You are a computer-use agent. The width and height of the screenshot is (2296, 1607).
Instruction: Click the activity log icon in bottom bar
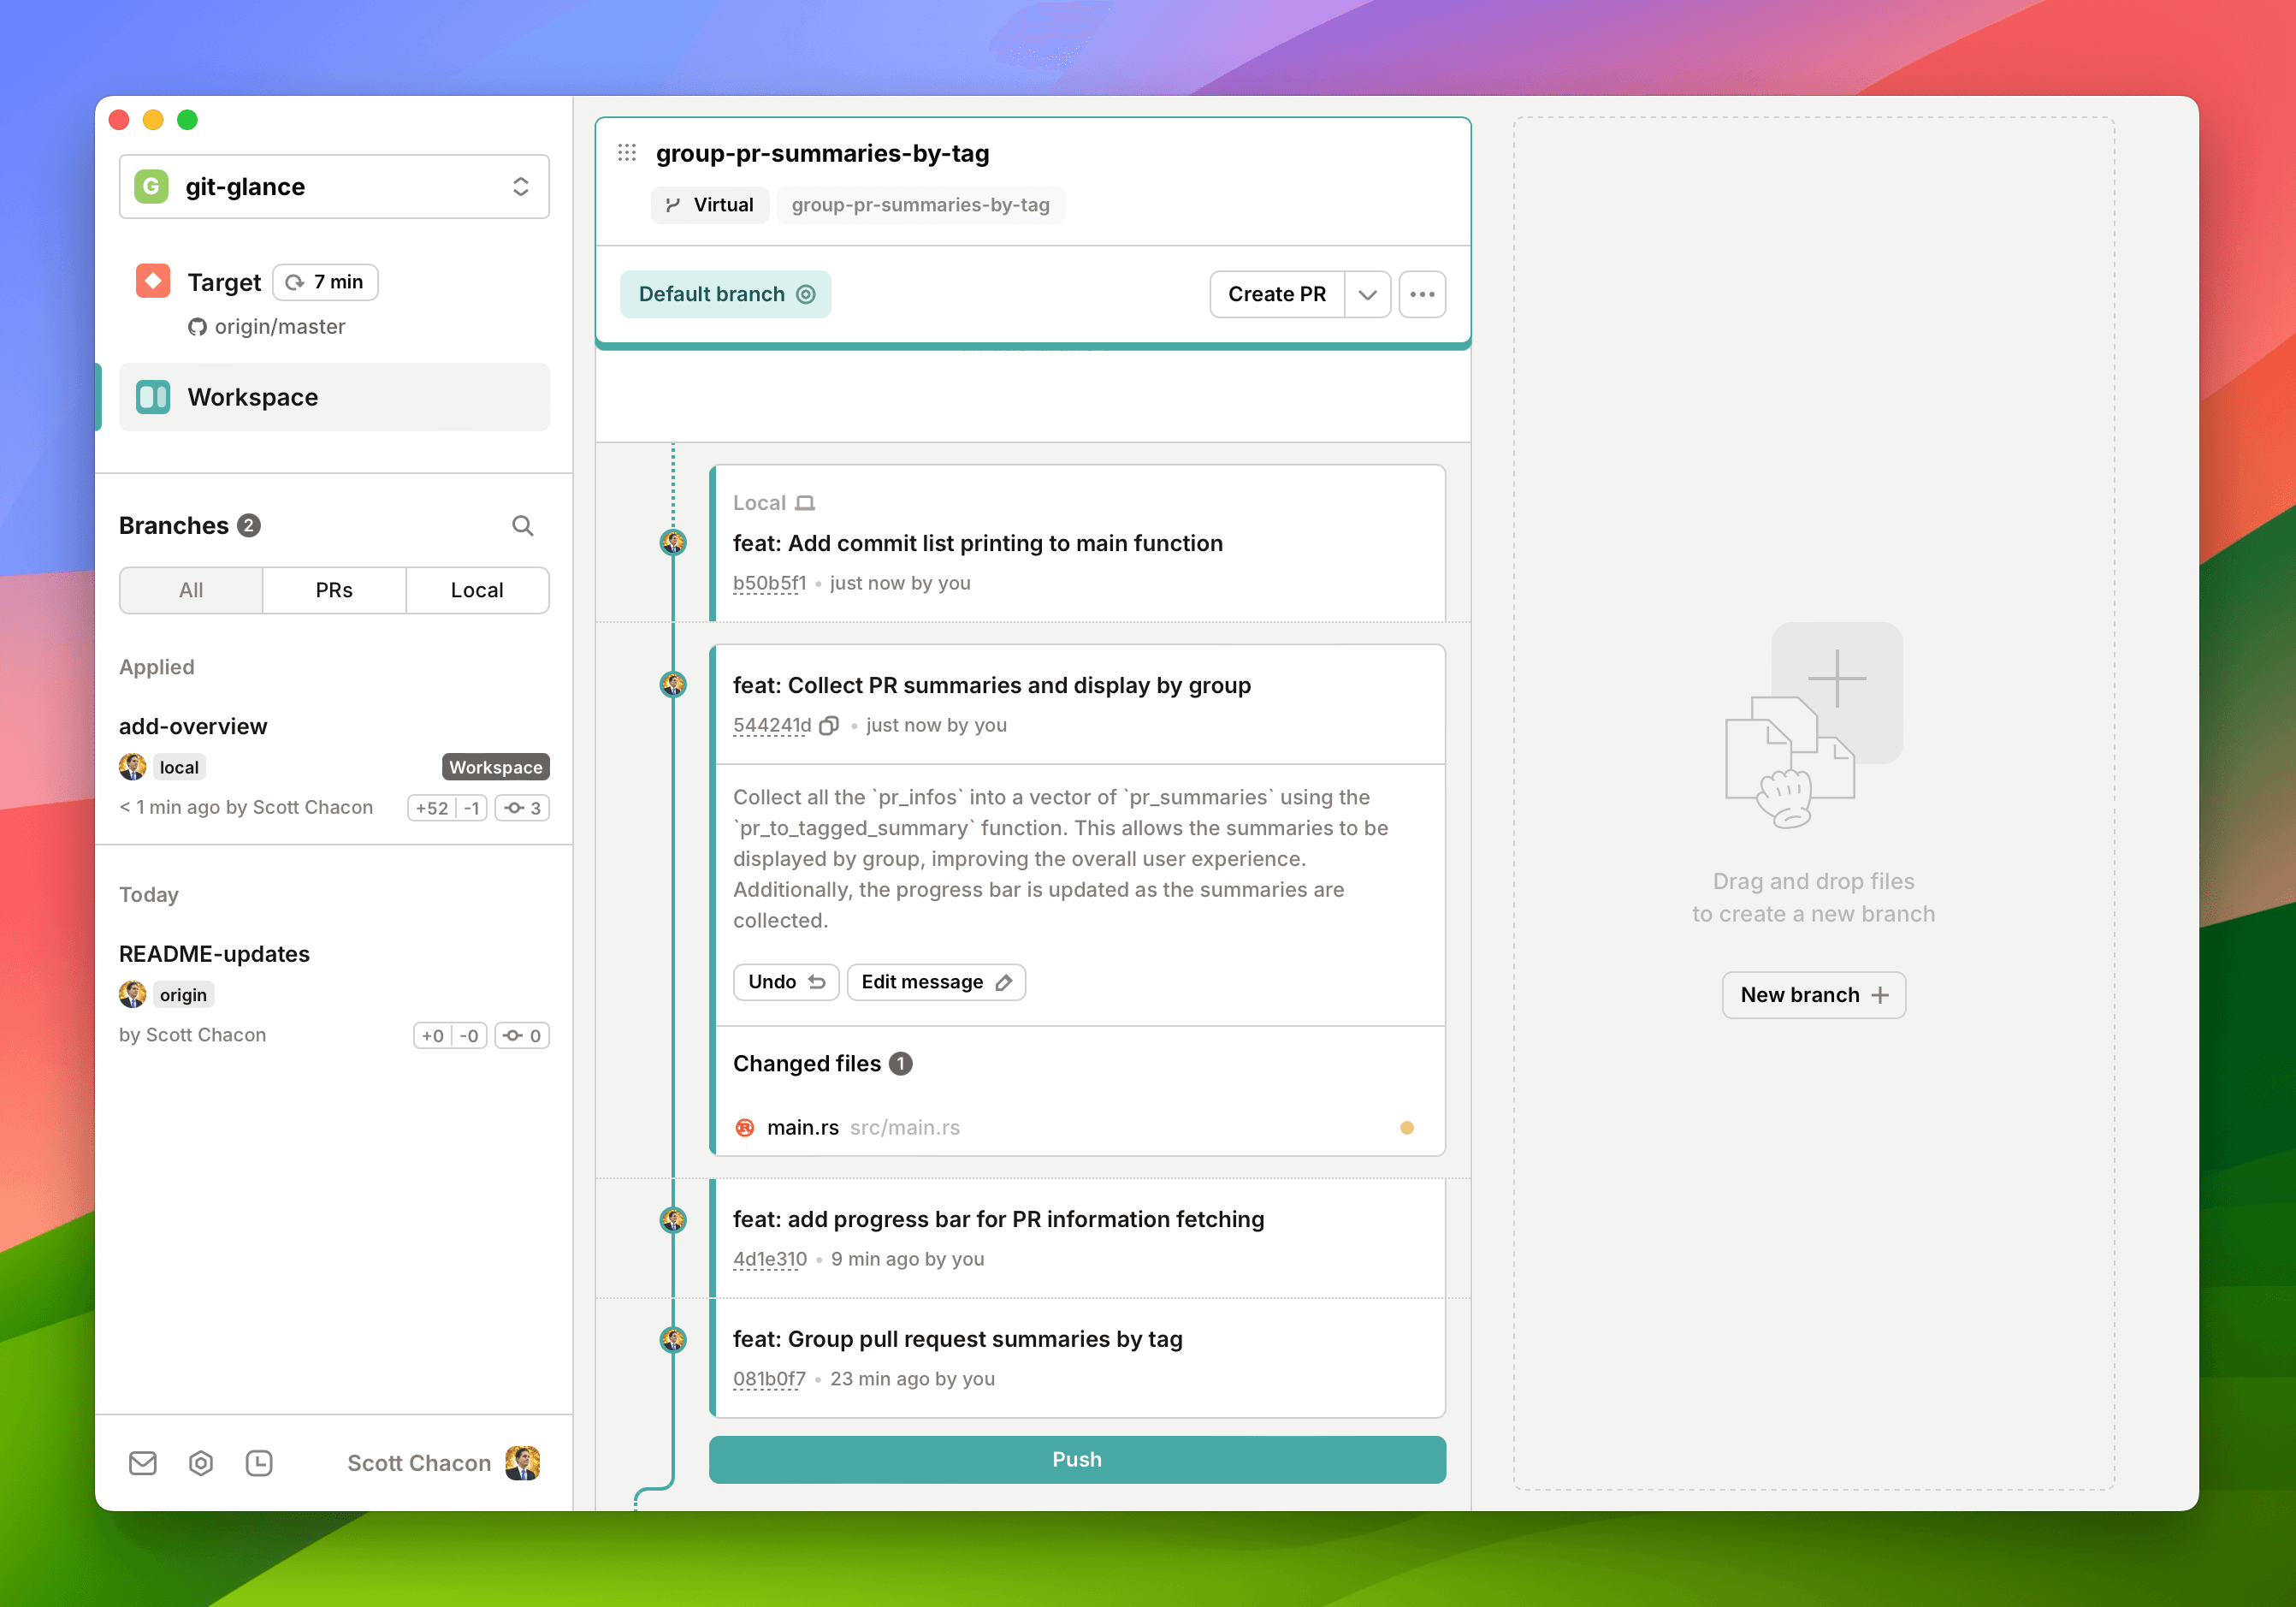pyautogui.click(x=258, y=1462)
